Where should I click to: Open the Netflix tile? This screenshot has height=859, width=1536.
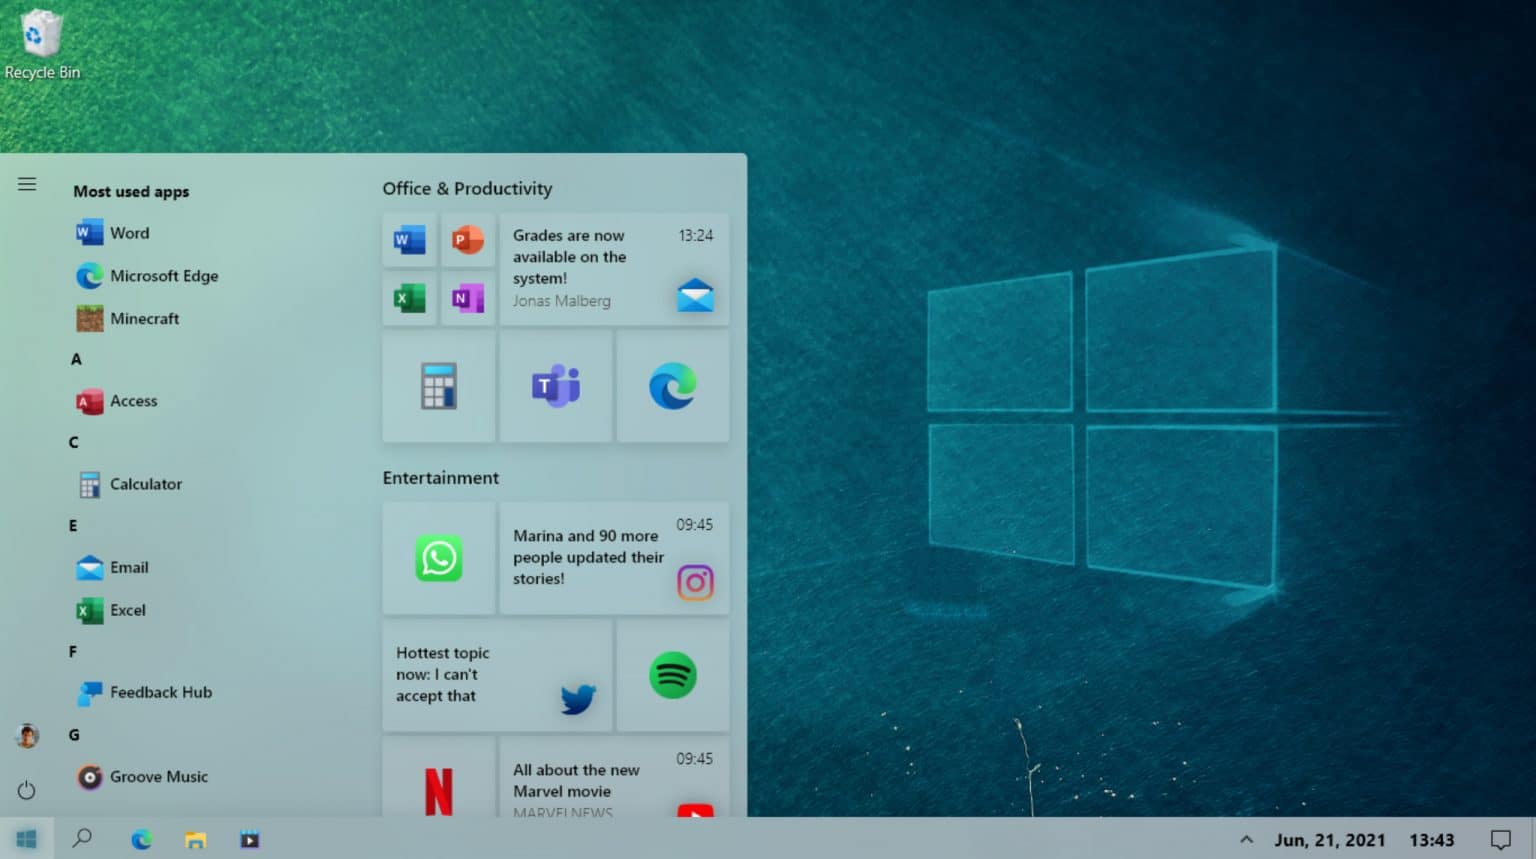[438, 790]
